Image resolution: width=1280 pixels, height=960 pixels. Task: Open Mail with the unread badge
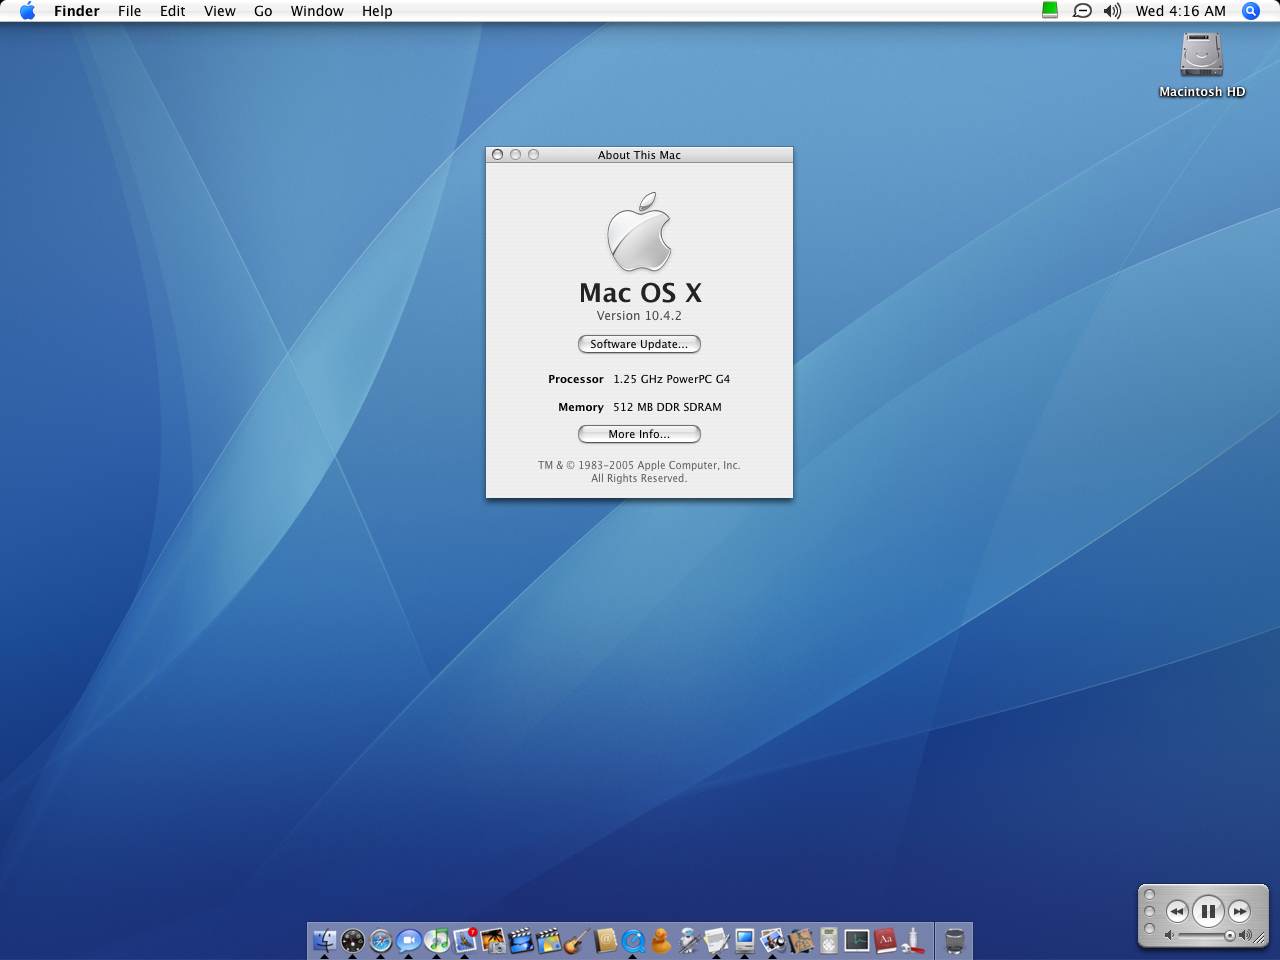click(465, 940)
